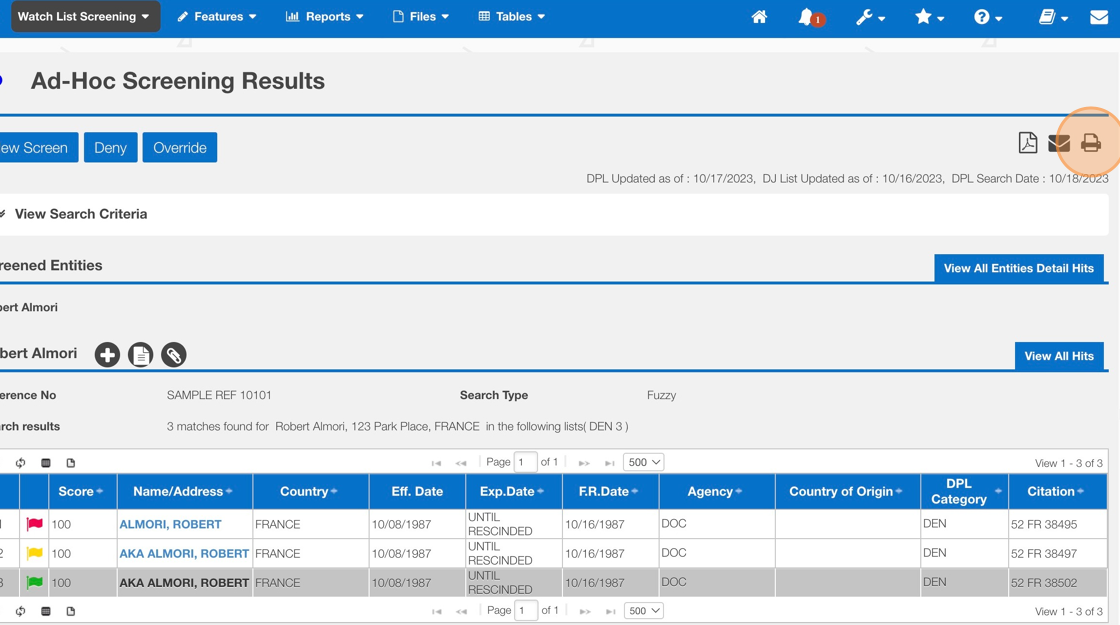Image resolution: width=1120 pixels, height=625 pixels.
Task: Select AKA ALMORI, ROBERT in highlighted row
Action: (184, 583)
